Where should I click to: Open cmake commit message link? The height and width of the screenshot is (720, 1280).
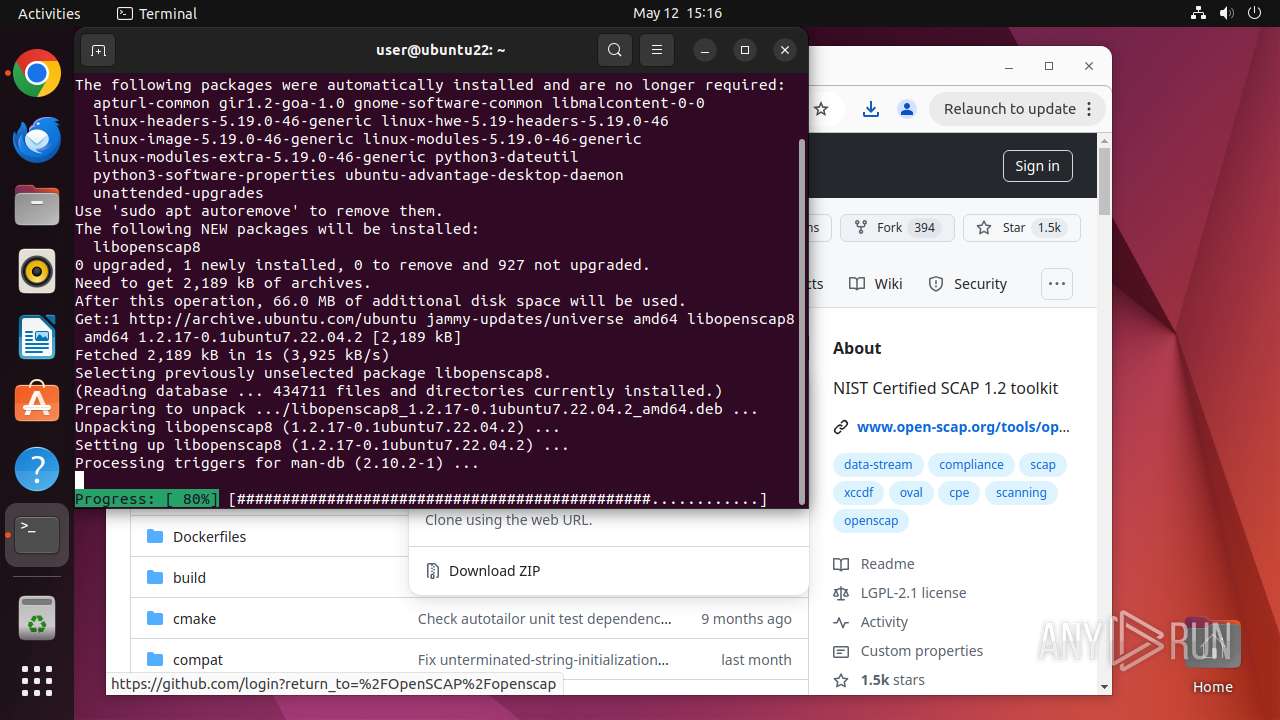[x=545, y=619]
